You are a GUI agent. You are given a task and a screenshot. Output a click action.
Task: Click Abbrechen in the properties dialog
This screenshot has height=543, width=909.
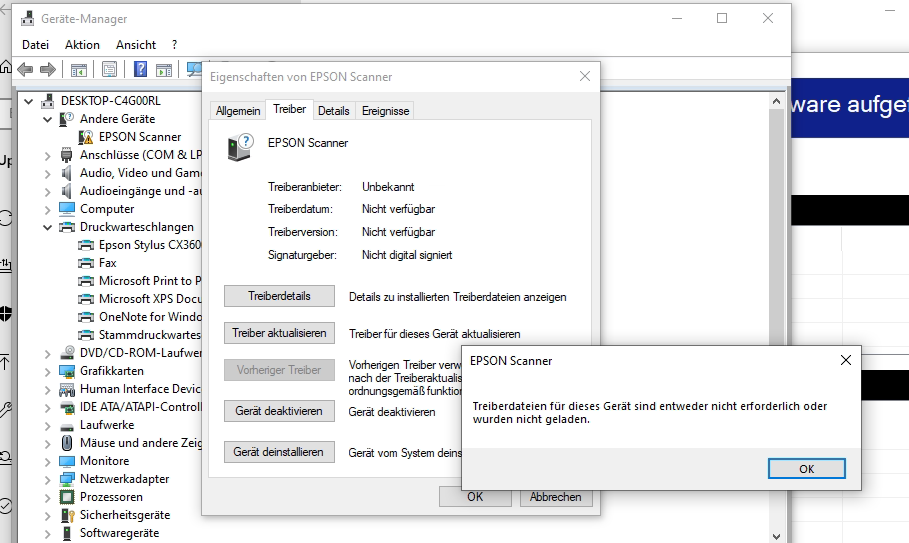tap(555, 497)
